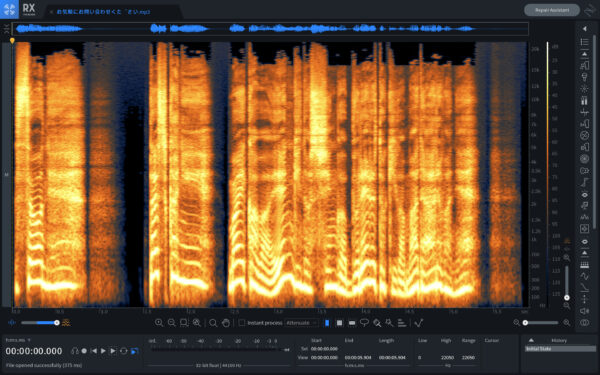Open the light bulb module icon
The width and height of the screenshot is (600, 375).
click(584, 77)
